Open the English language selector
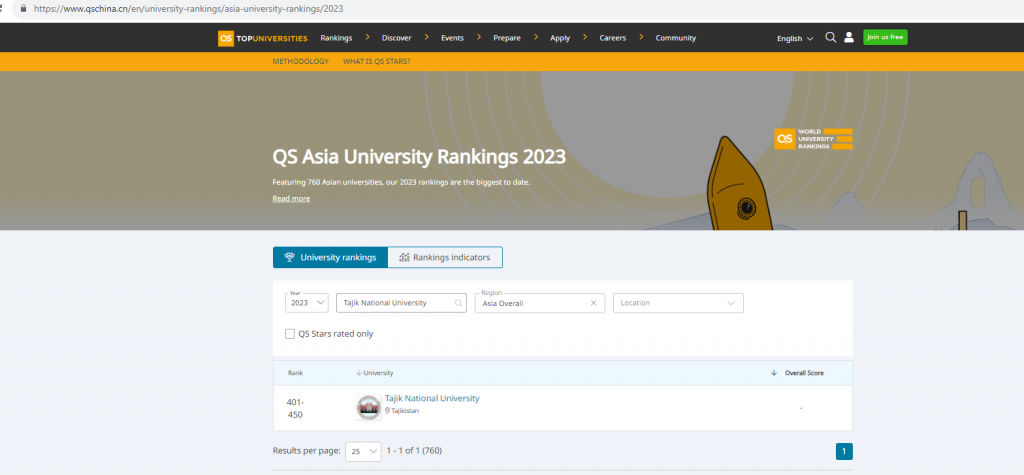Viewport: 1024px width, 475px height. pyautogui.click(x=795, y=39)
